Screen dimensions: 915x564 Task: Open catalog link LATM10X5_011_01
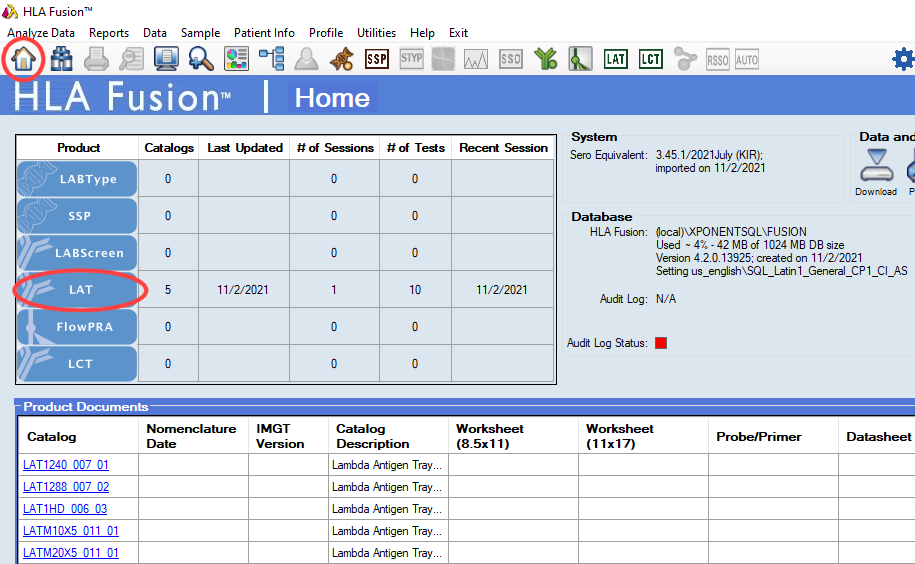coord(71,531)
